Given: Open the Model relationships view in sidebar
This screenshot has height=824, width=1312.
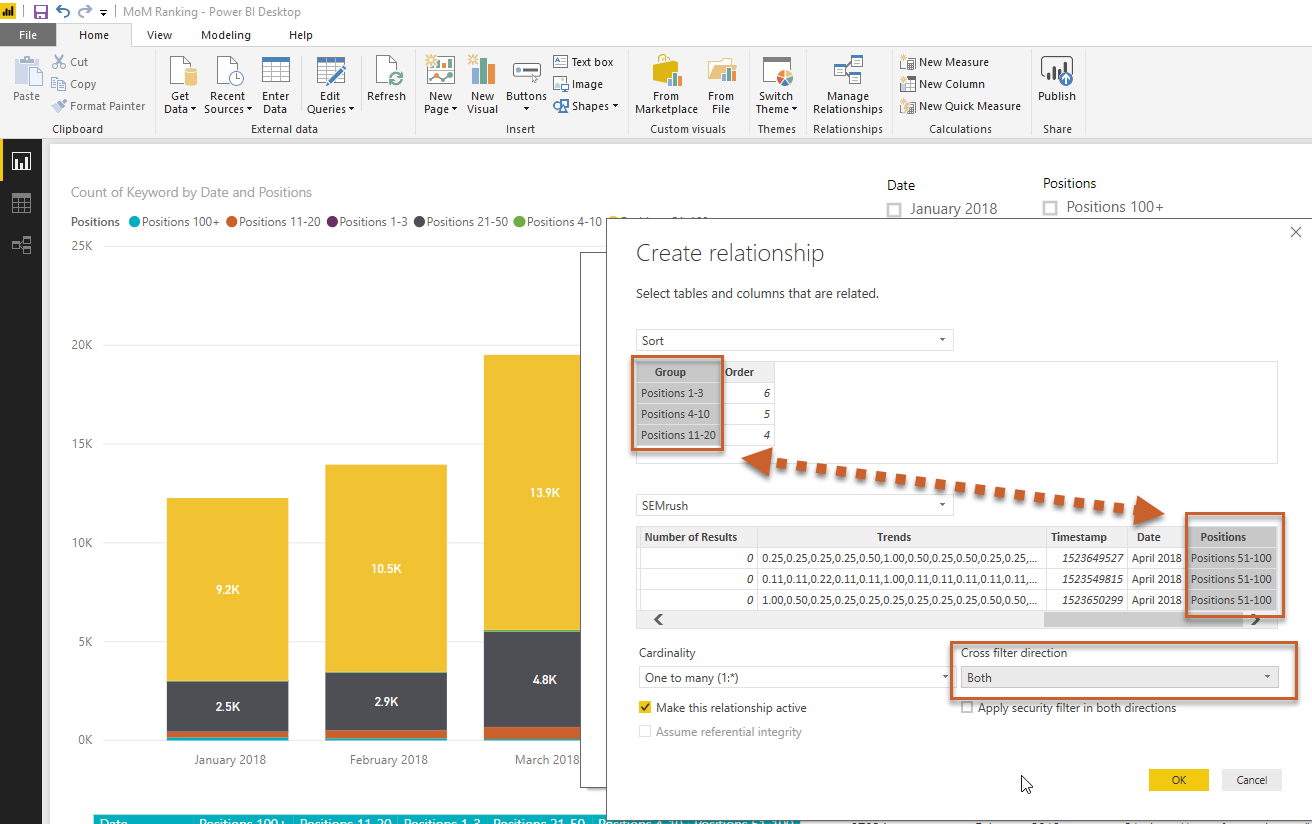Looking at the screenshot, I should point(21,245).
